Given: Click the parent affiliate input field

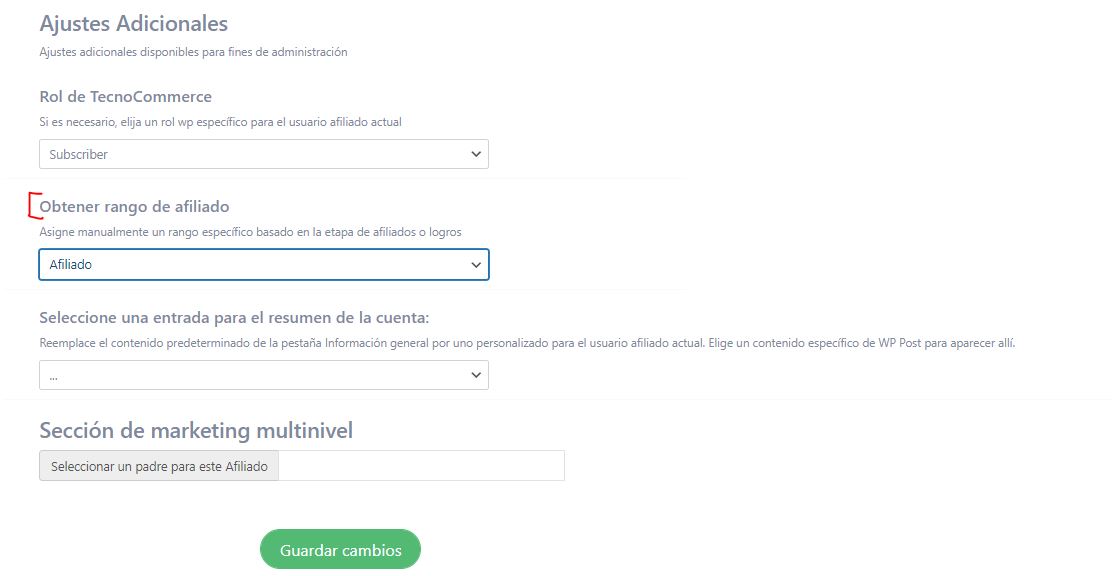Looking at the screenshot, I should coord(420,465).
